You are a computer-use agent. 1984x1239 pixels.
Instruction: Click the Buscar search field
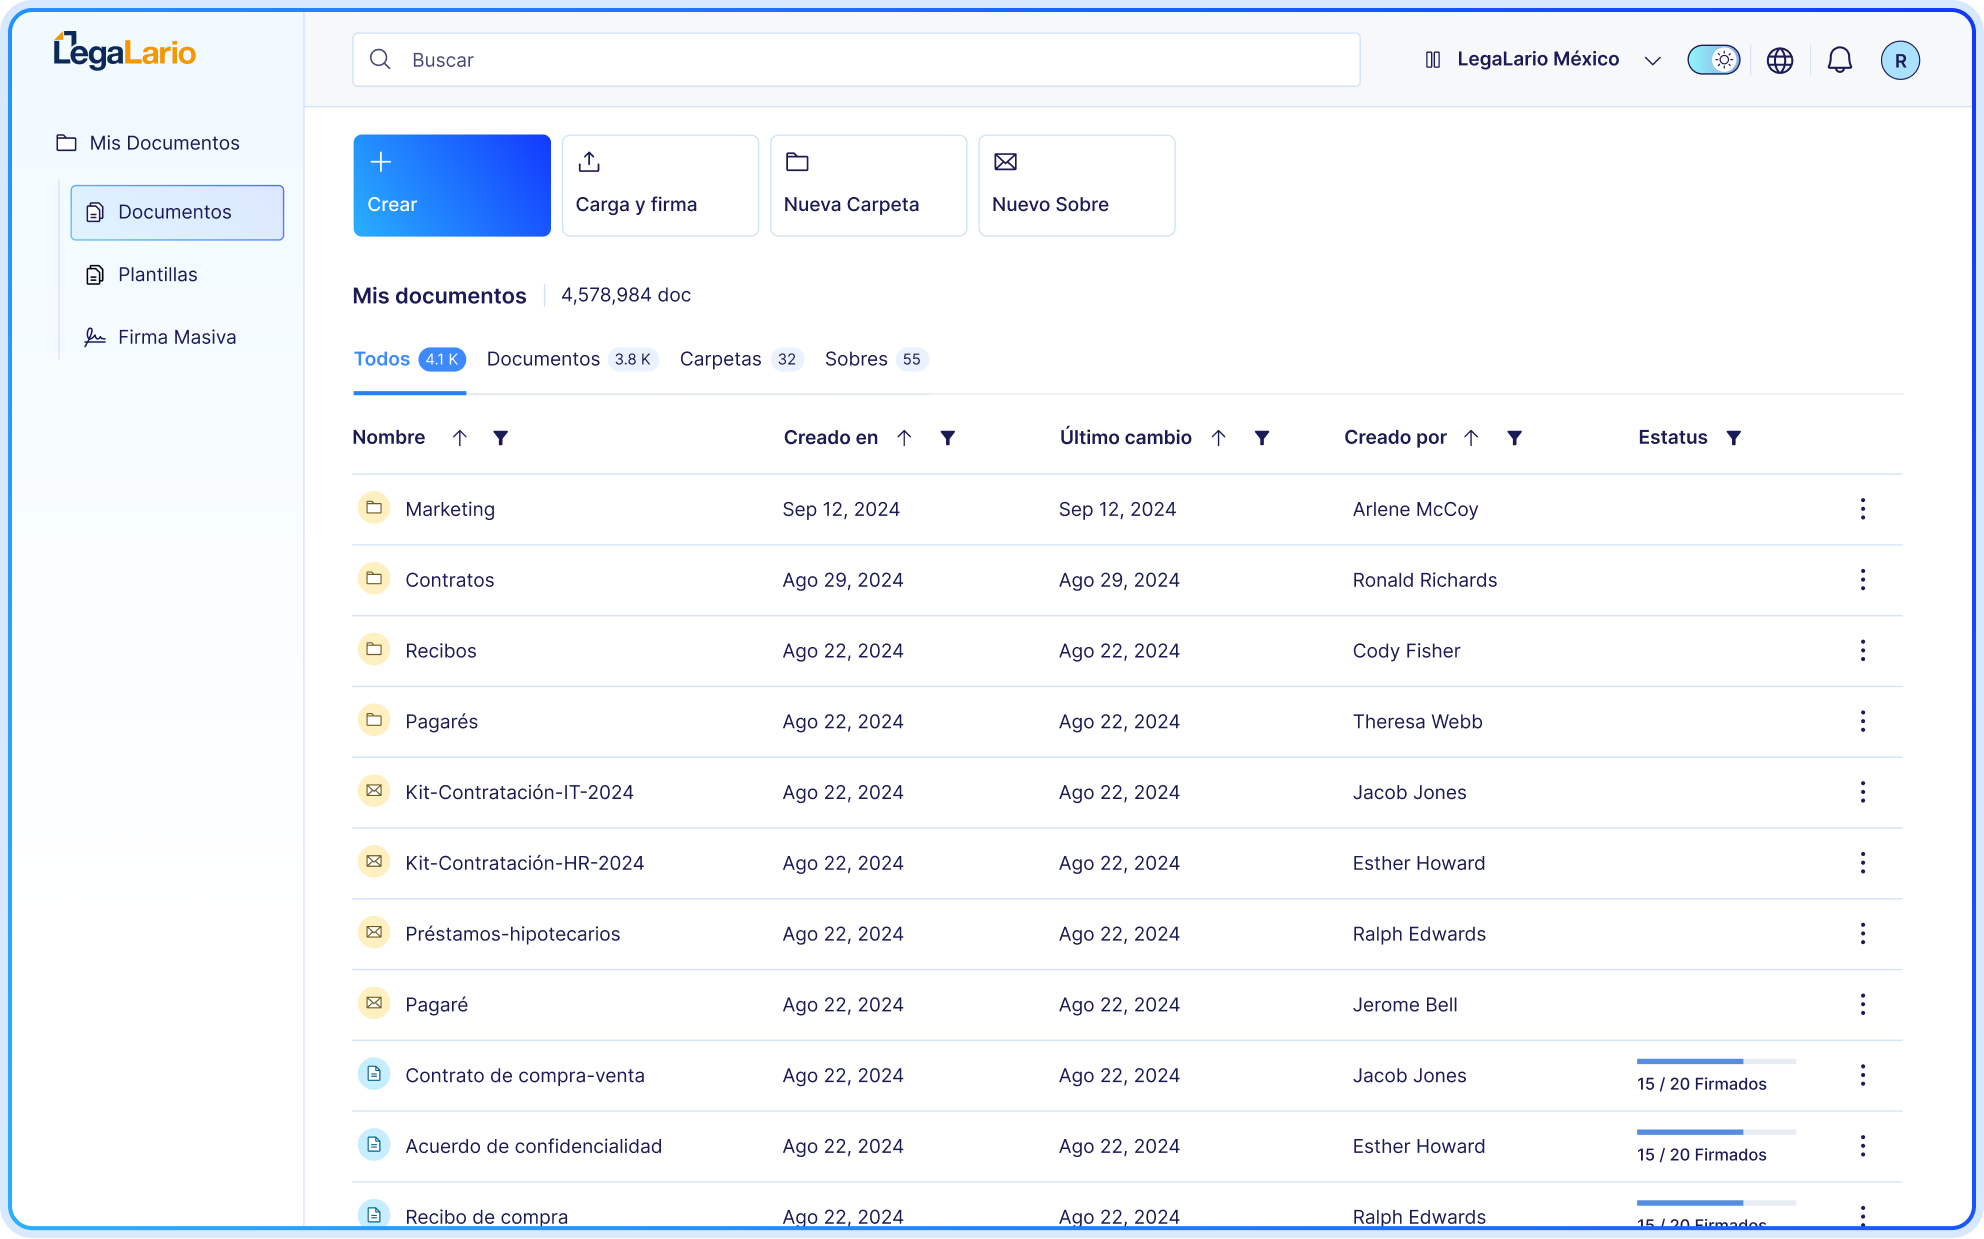(x=856, y=60)
